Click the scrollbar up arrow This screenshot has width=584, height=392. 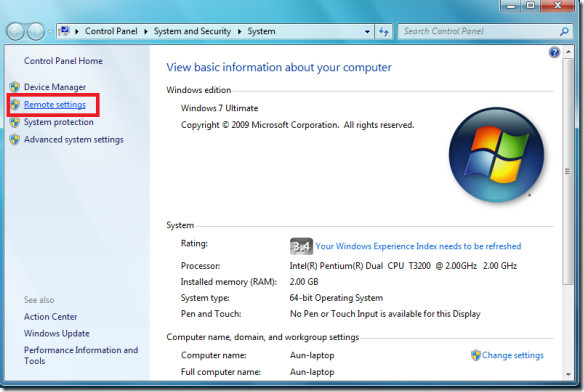click(x=568, y=52)
